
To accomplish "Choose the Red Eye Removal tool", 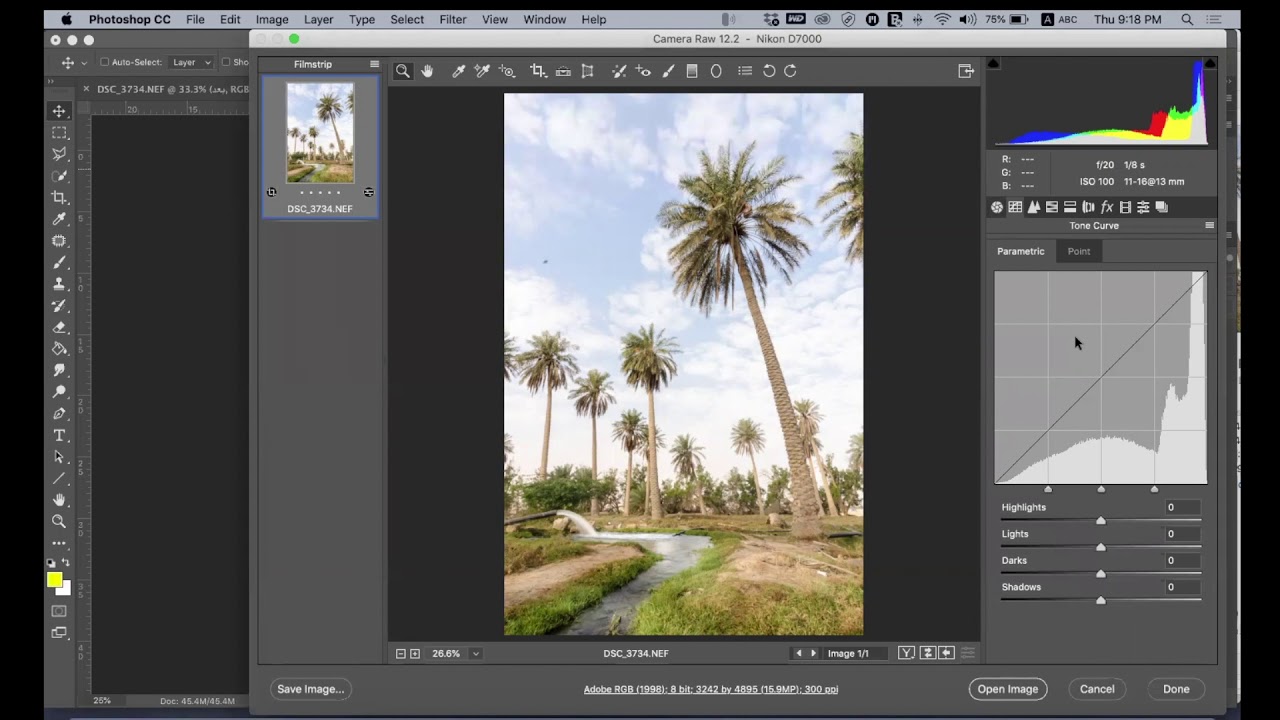I will (643, 71).
